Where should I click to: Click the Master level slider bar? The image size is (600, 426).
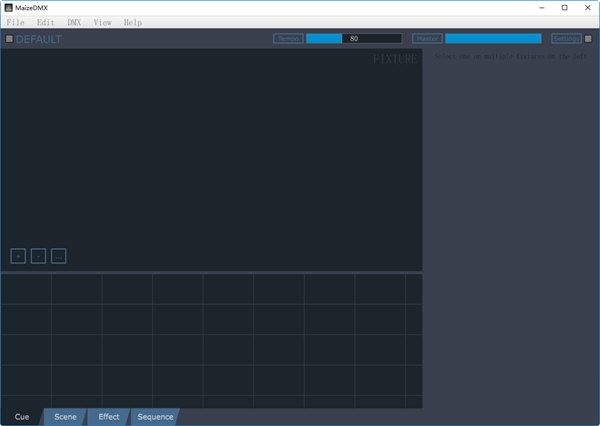493,39
